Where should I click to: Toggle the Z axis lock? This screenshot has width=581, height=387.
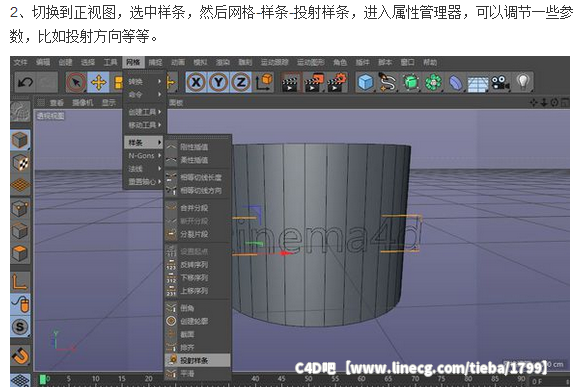click(241, 82)
